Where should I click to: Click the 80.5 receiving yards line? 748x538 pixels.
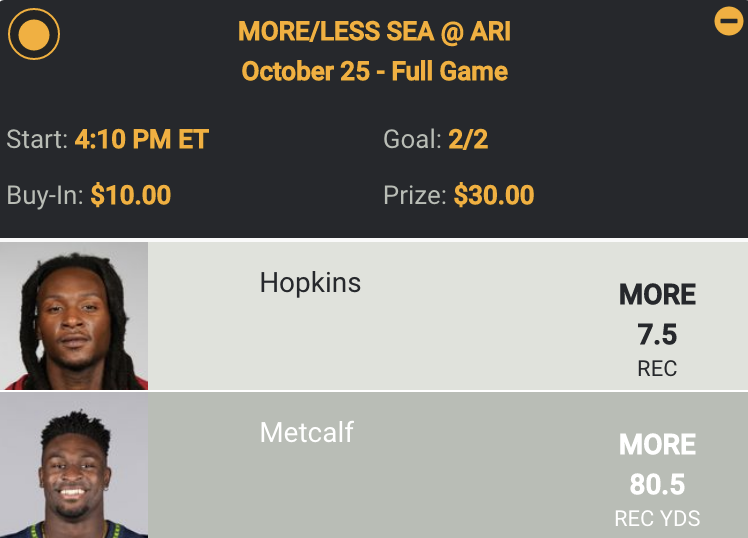(657, 485)
